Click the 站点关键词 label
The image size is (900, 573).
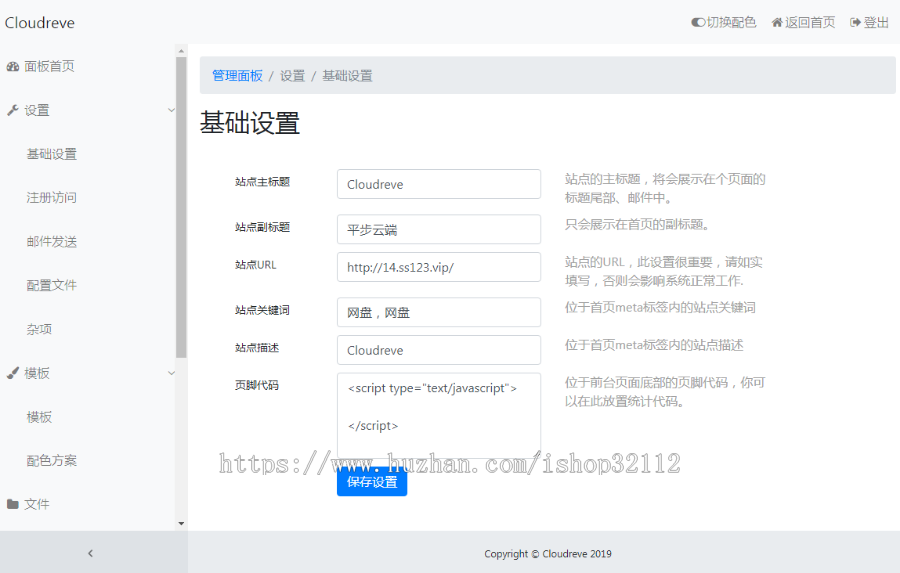(x=262, y=310)
